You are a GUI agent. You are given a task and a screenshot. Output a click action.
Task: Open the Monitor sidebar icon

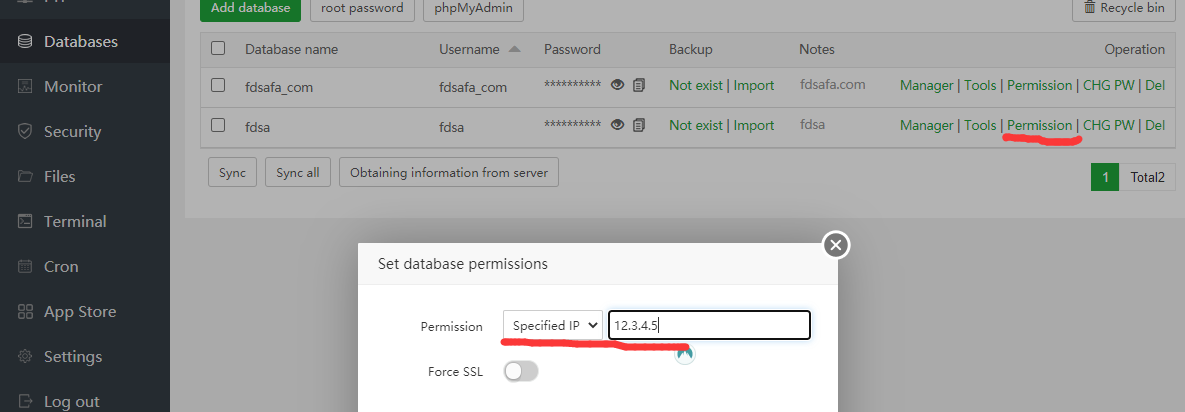(25, 87)
